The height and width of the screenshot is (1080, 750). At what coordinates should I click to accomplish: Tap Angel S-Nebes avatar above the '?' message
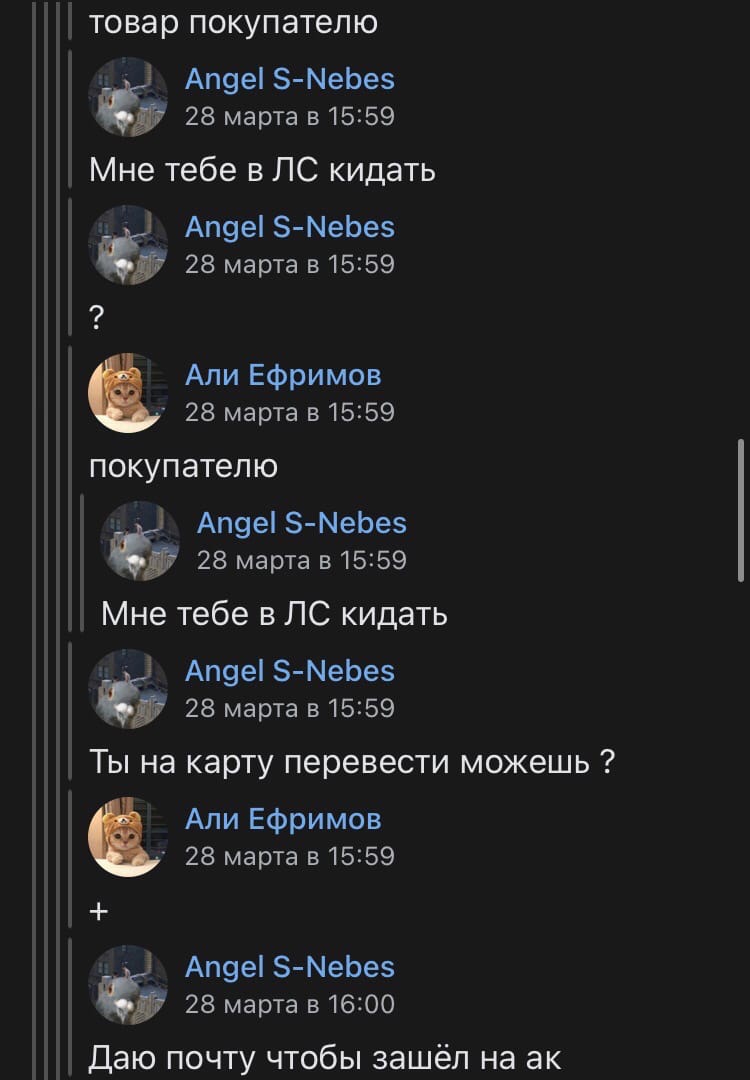pyautogui.click(x=128, y=245)
